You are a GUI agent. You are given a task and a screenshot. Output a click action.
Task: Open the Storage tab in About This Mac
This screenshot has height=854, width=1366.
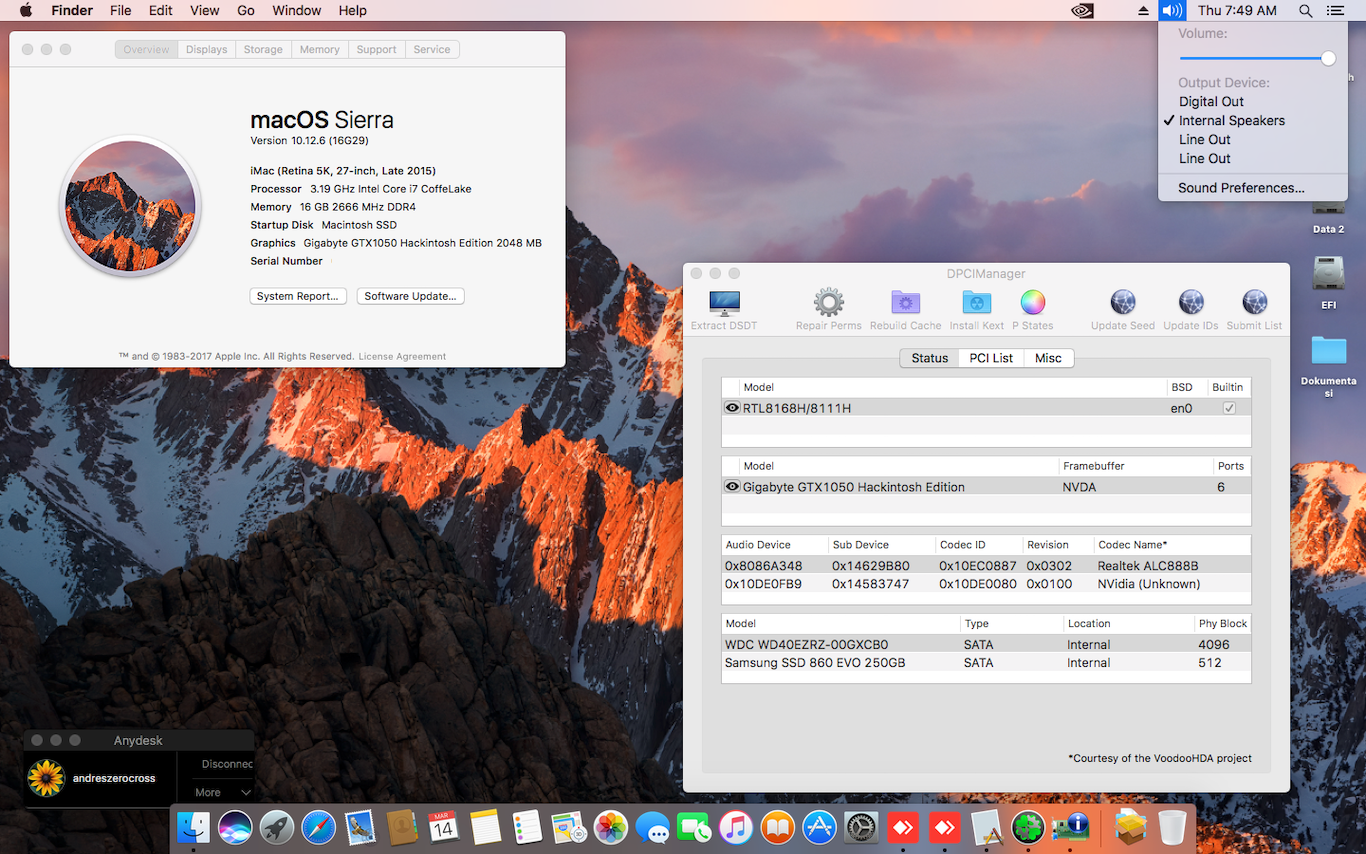262,49
